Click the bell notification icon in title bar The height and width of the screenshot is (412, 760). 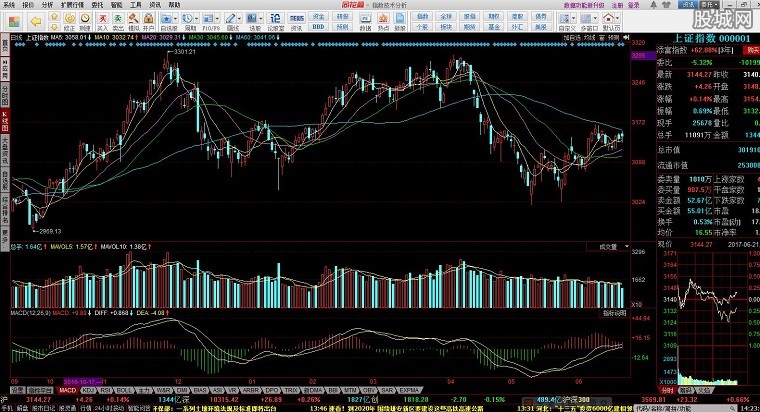[653, 5]
